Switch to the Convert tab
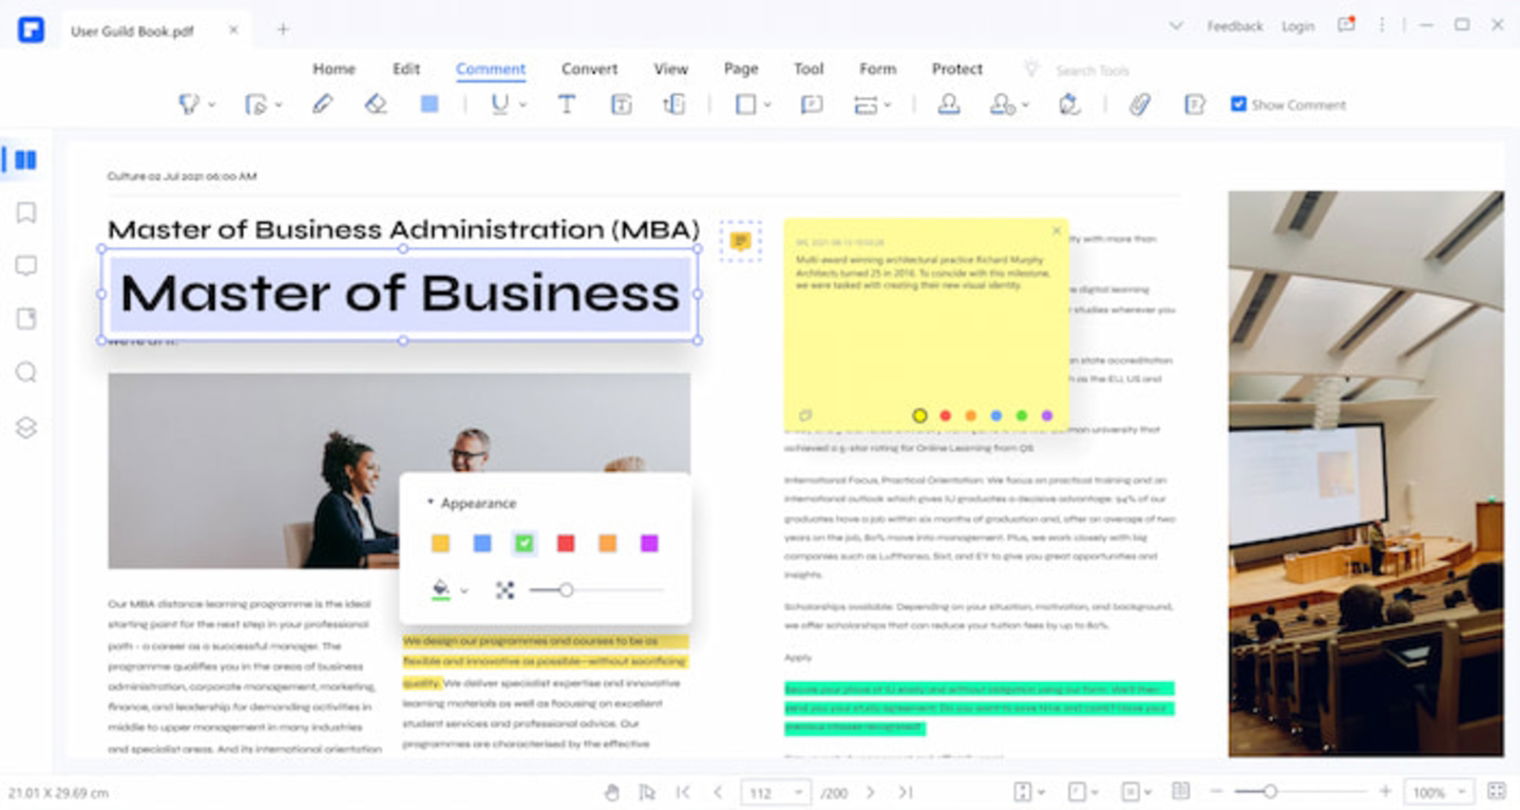 [589, 68]
